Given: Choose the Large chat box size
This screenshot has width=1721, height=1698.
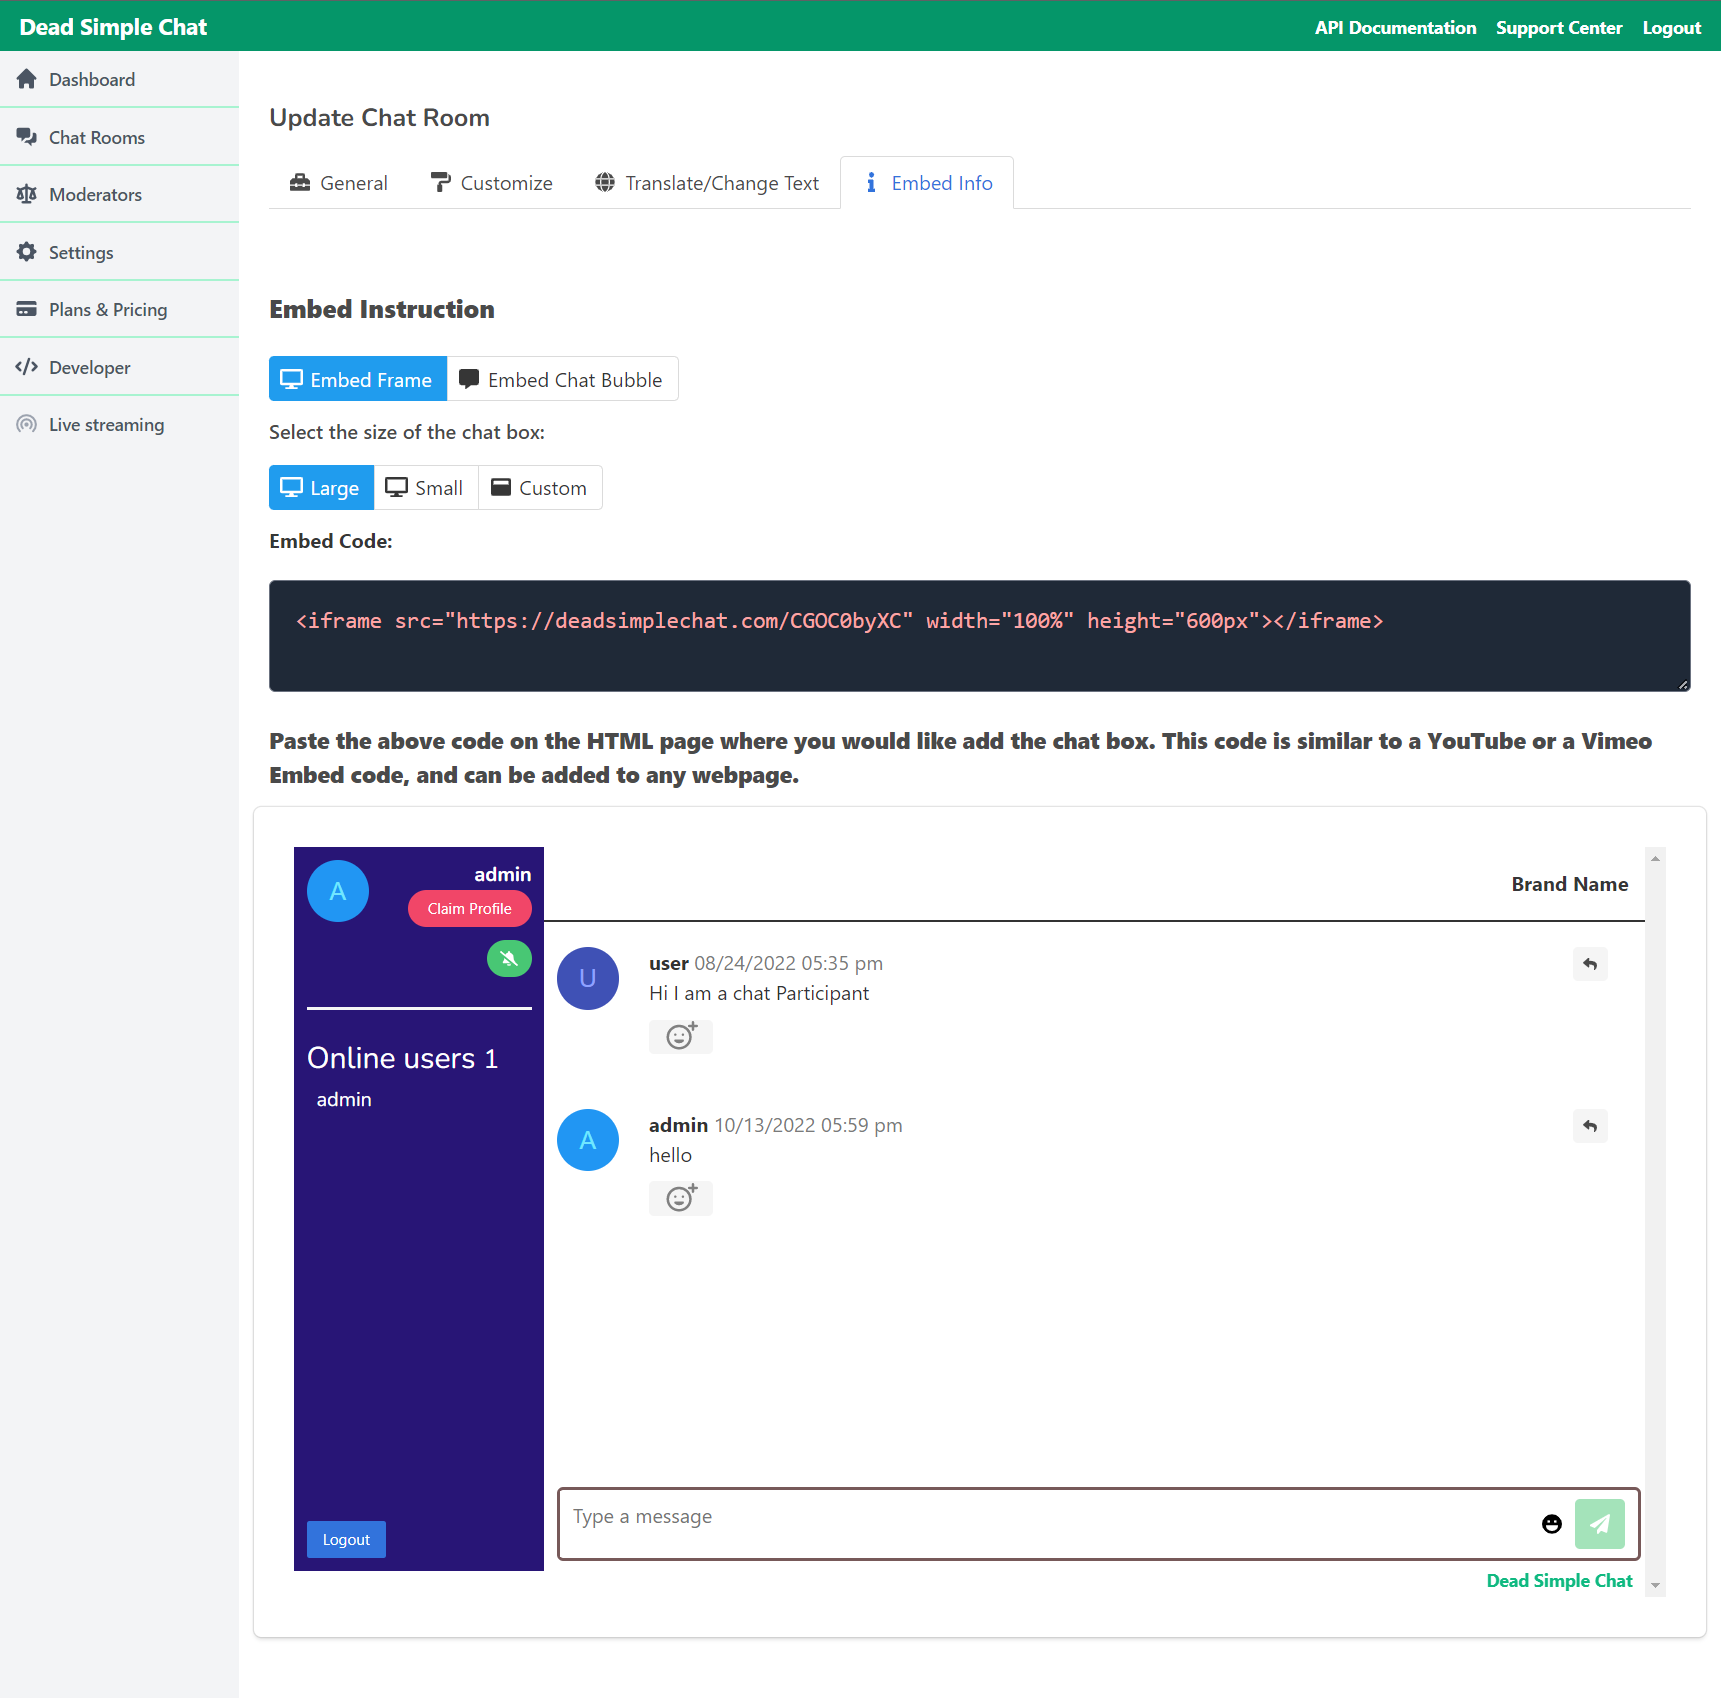Looking at the screenshot, I should click(321, 488).
